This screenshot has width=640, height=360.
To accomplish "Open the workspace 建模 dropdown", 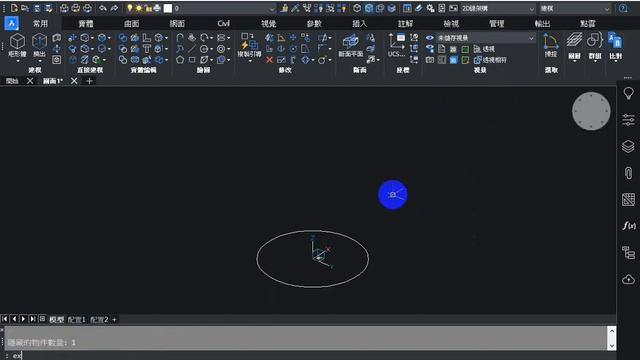I will (575, 8).
